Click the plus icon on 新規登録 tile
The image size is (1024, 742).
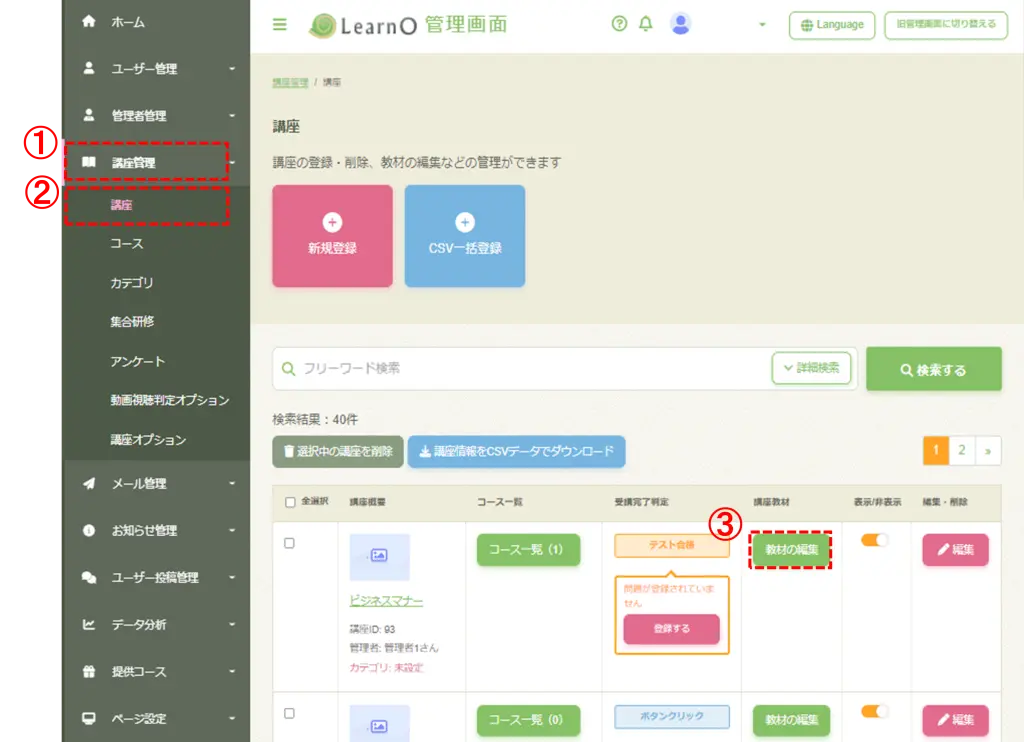point(332,222)
